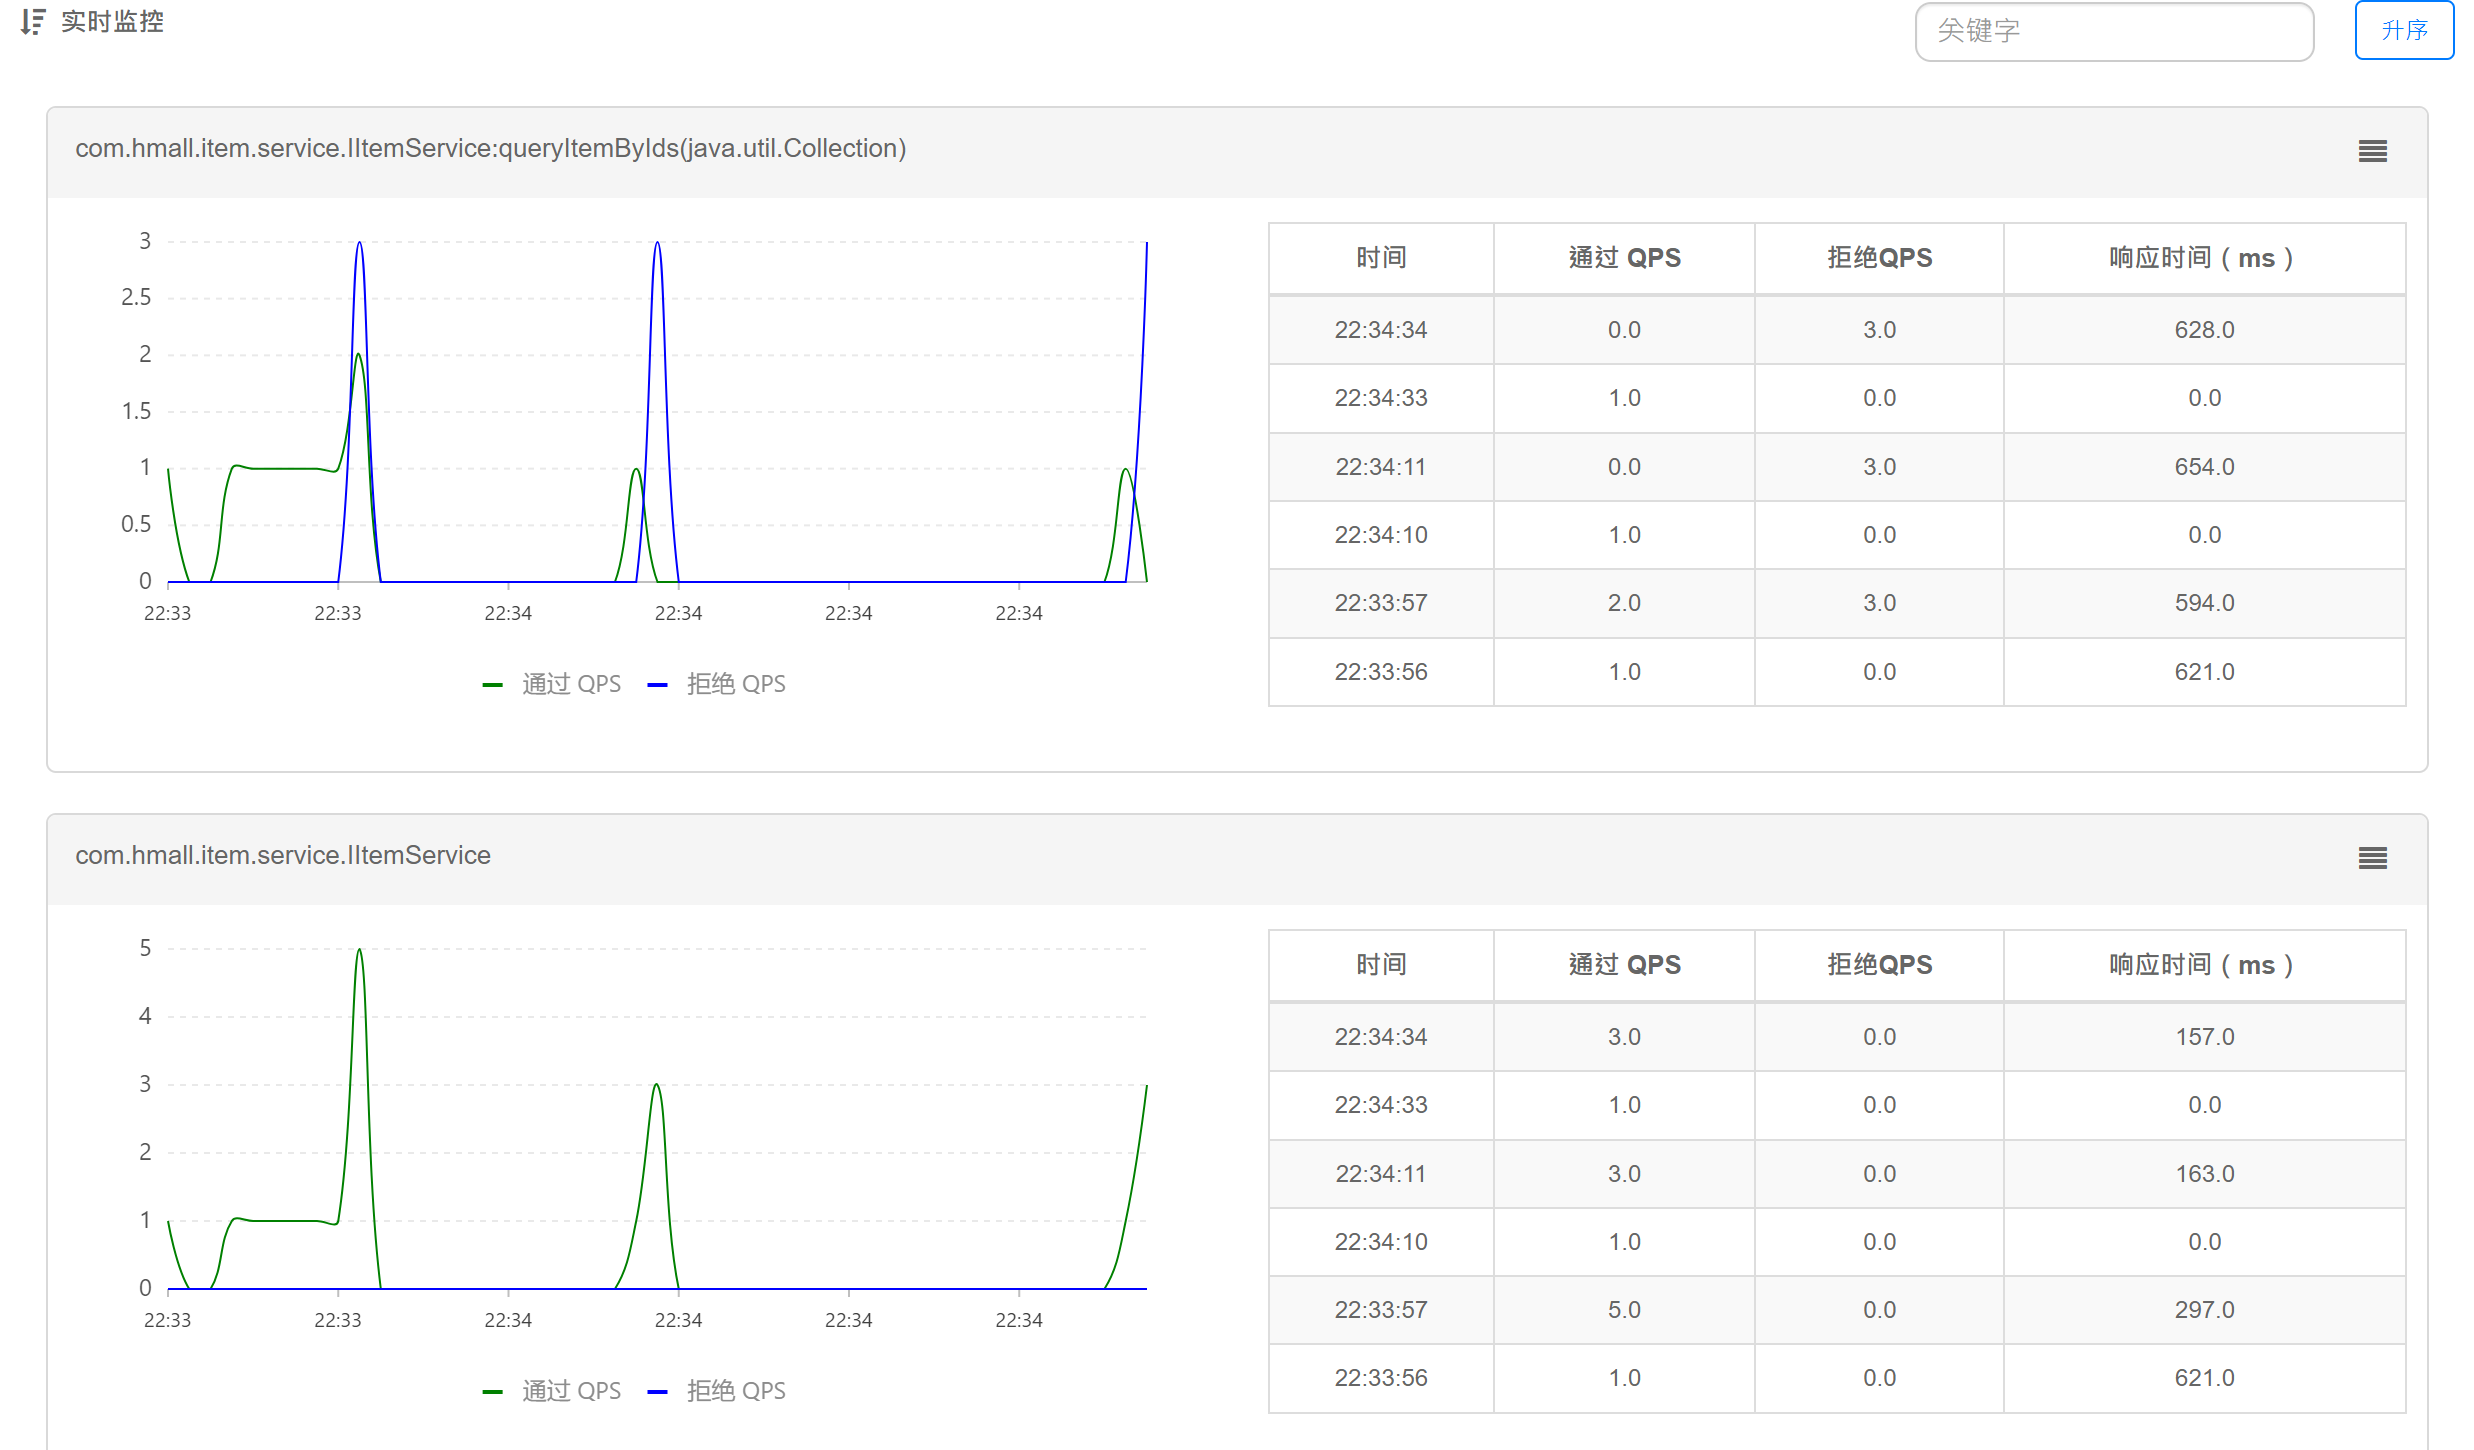Click the sort icon beside 实时监控

coord(32,22)
